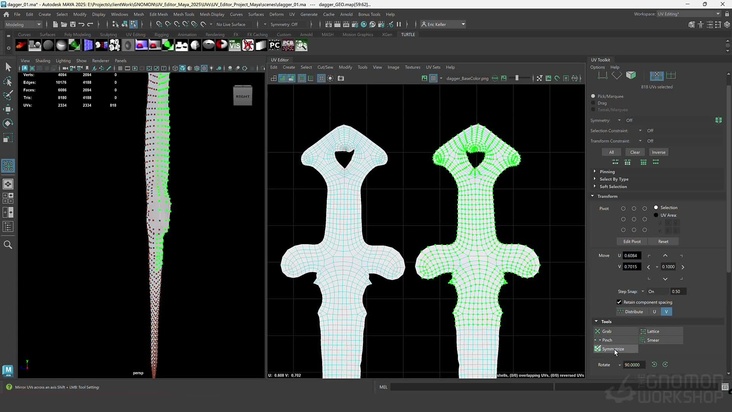The width and height of the screenshot is (732, 412).
Task: Select UV shell mode cube icon in UV Toolkit
Action: click(x=631, y=75)
